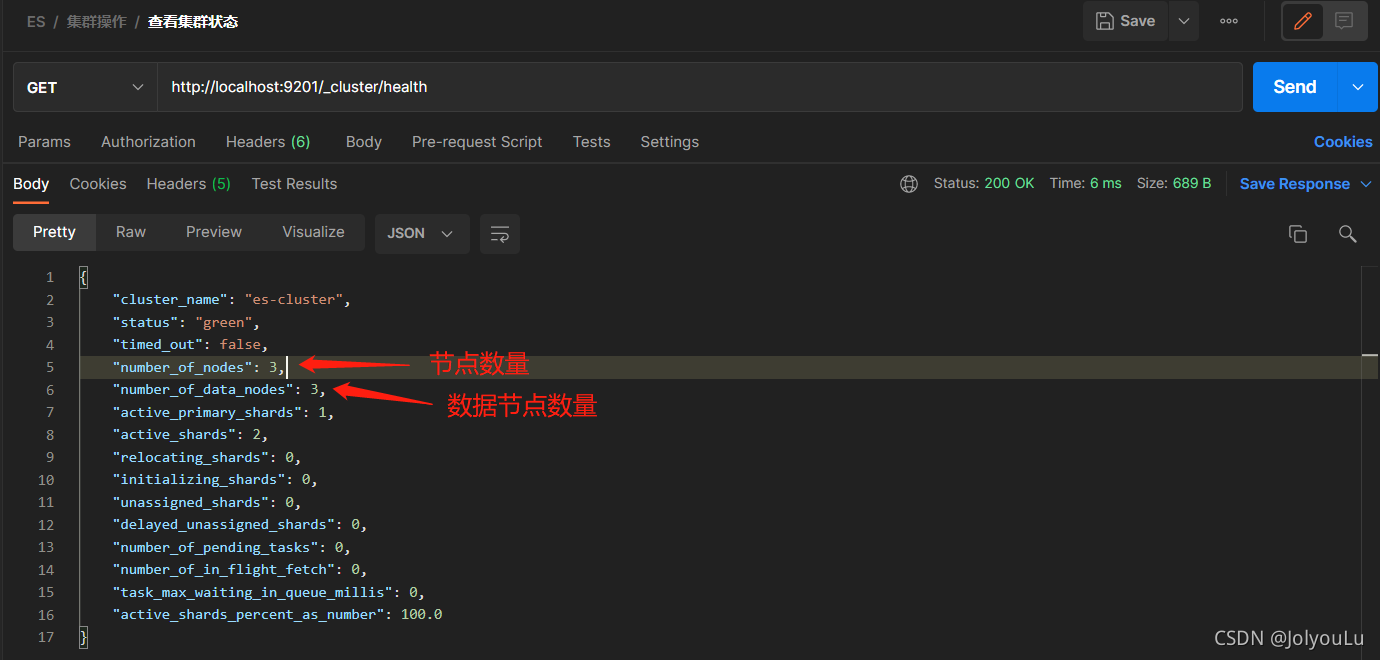Select the response Headers (5) tab
1380x660 pixels.
click(x=188, y=184)
